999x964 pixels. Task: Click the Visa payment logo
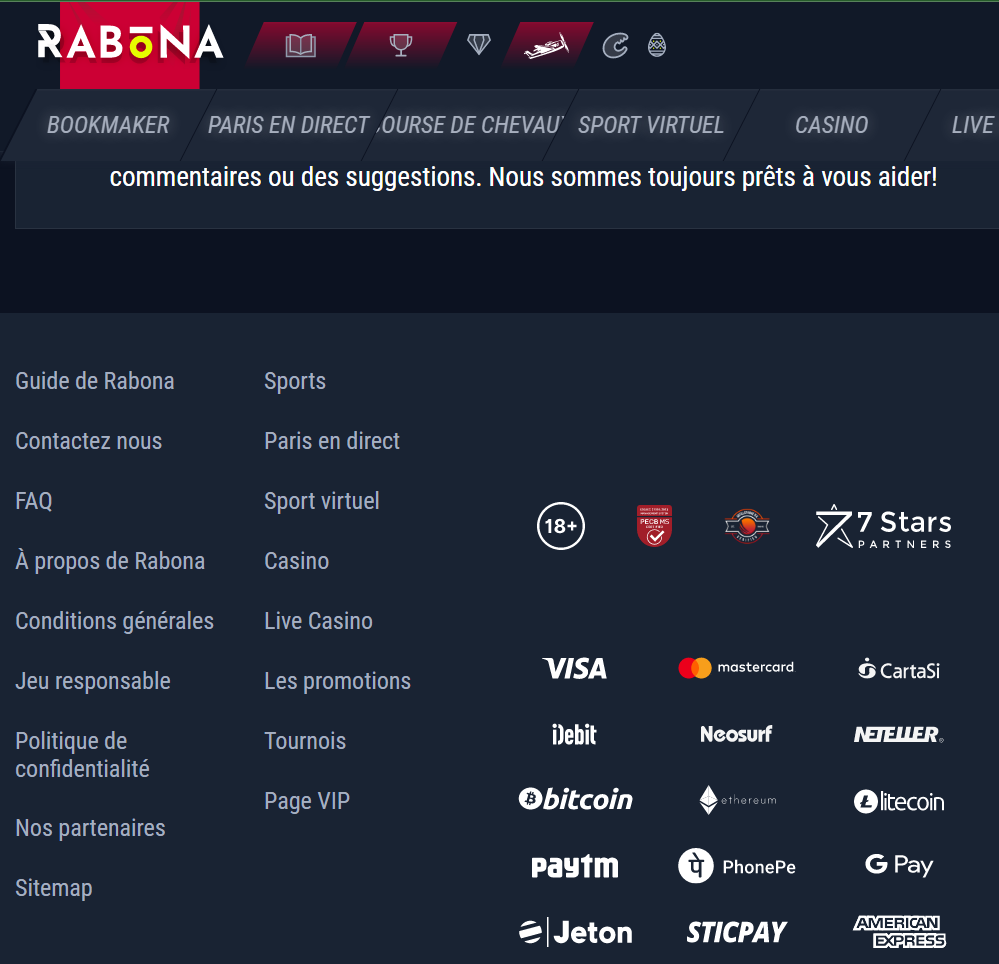pos(575,668)
